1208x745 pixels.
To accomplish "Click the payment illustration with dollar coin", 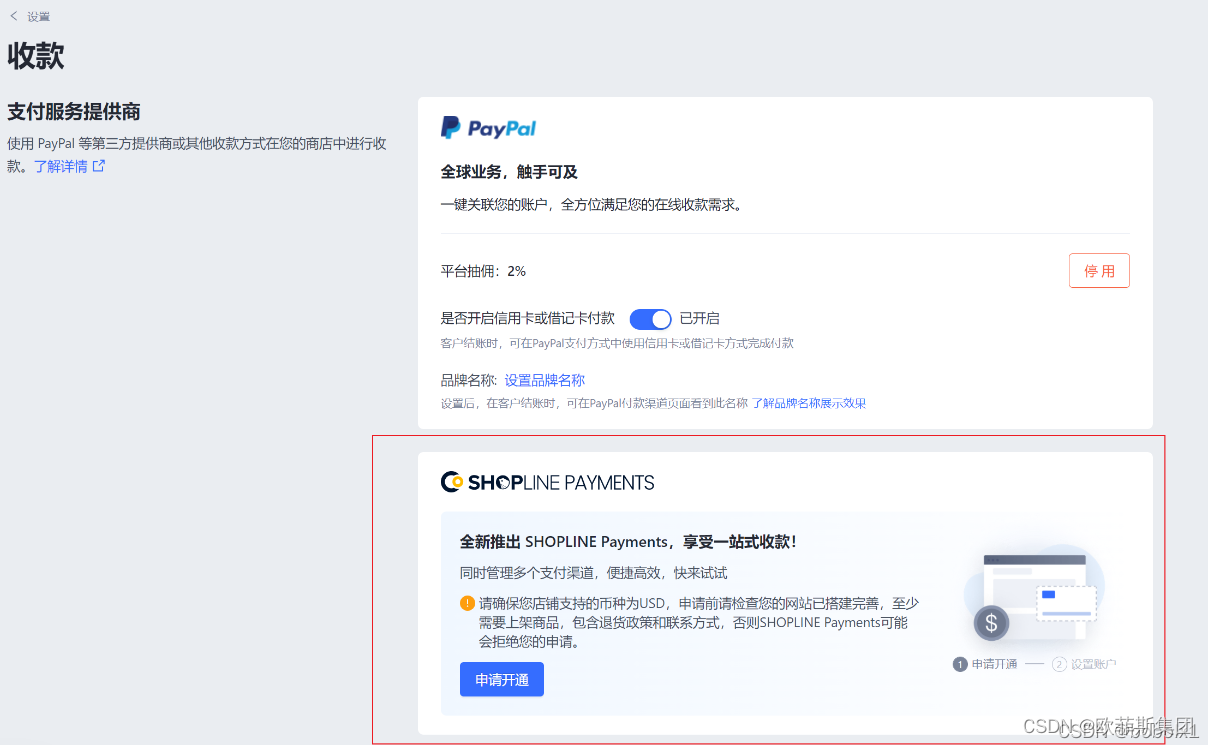I will pyautogui.click(x=1034, y=595).
